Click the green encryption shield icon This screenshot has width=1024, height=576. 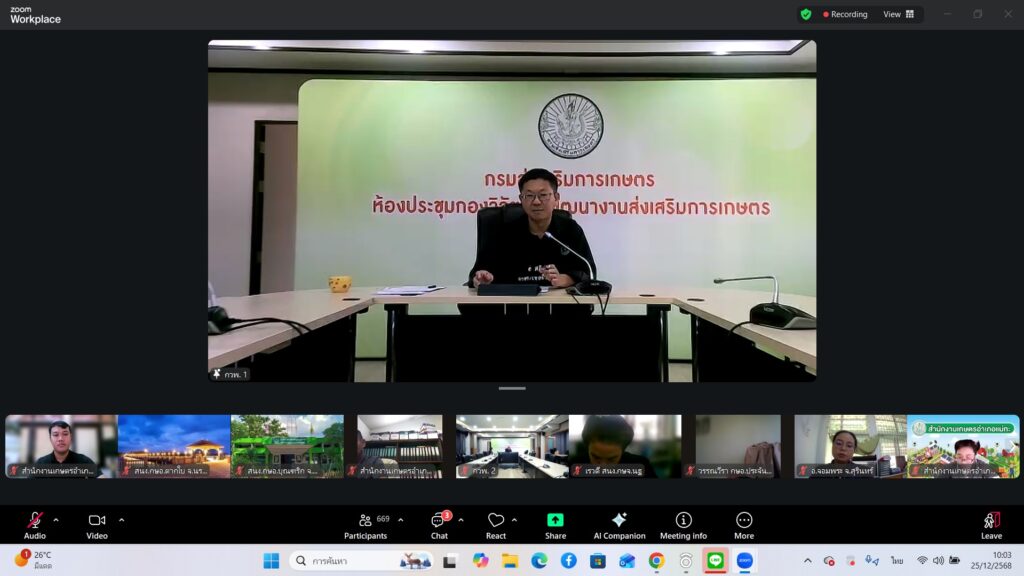[x=806, y=14]
